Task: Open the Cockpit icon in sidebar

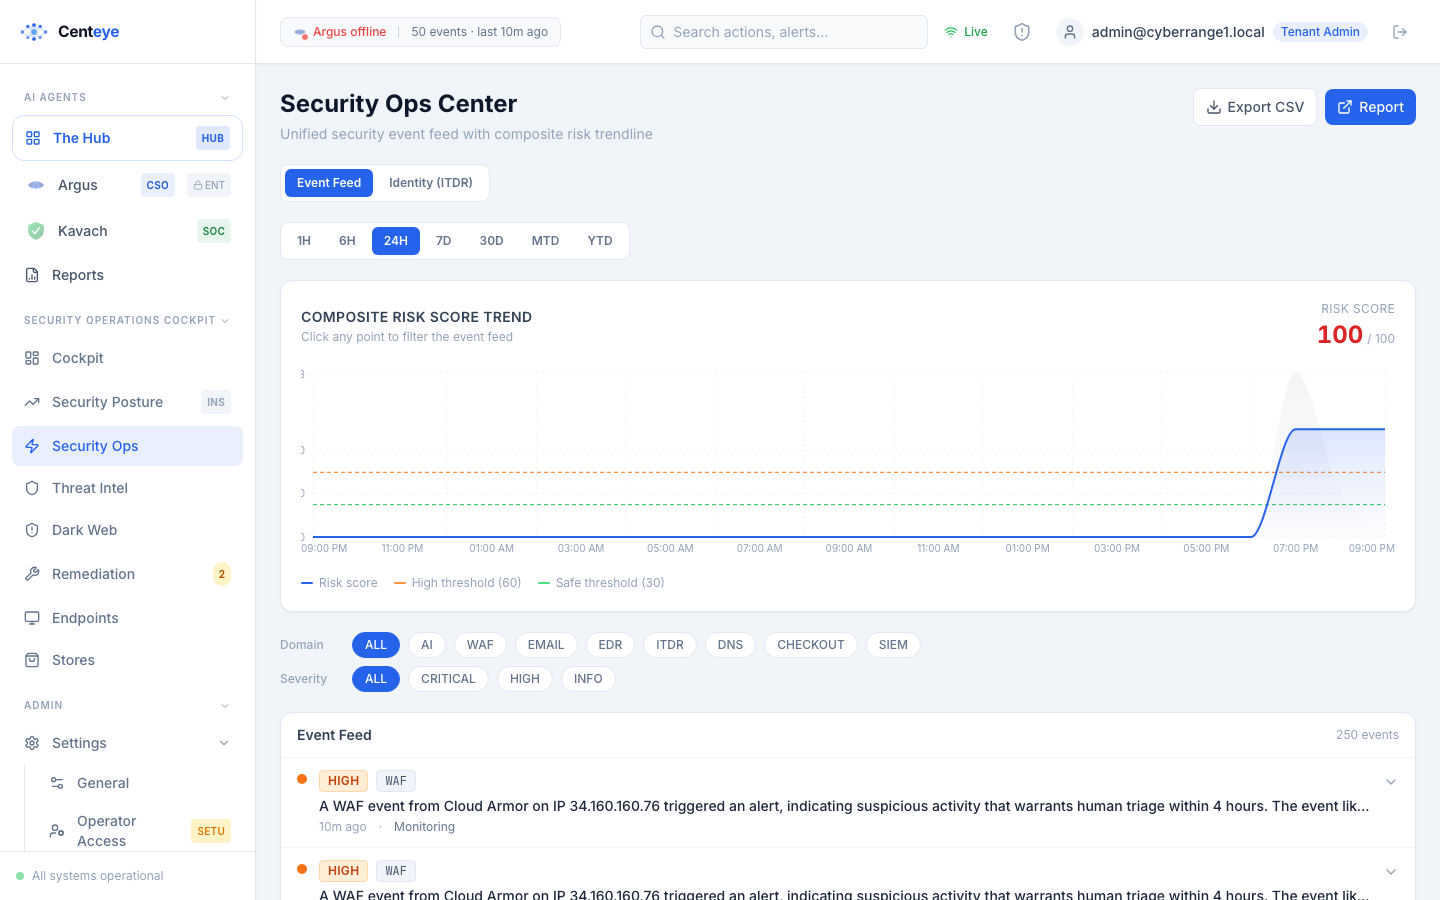Action: click(32, 358)
